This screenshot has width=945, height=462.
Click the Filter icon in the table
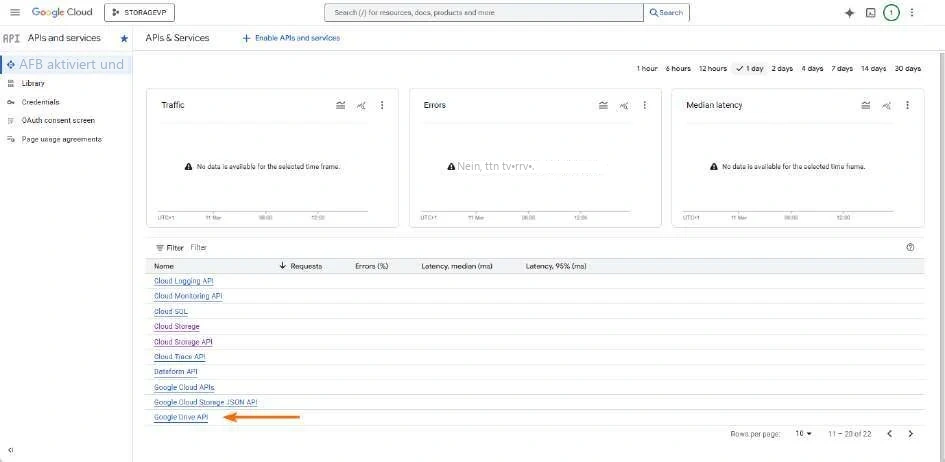[160, 248]
